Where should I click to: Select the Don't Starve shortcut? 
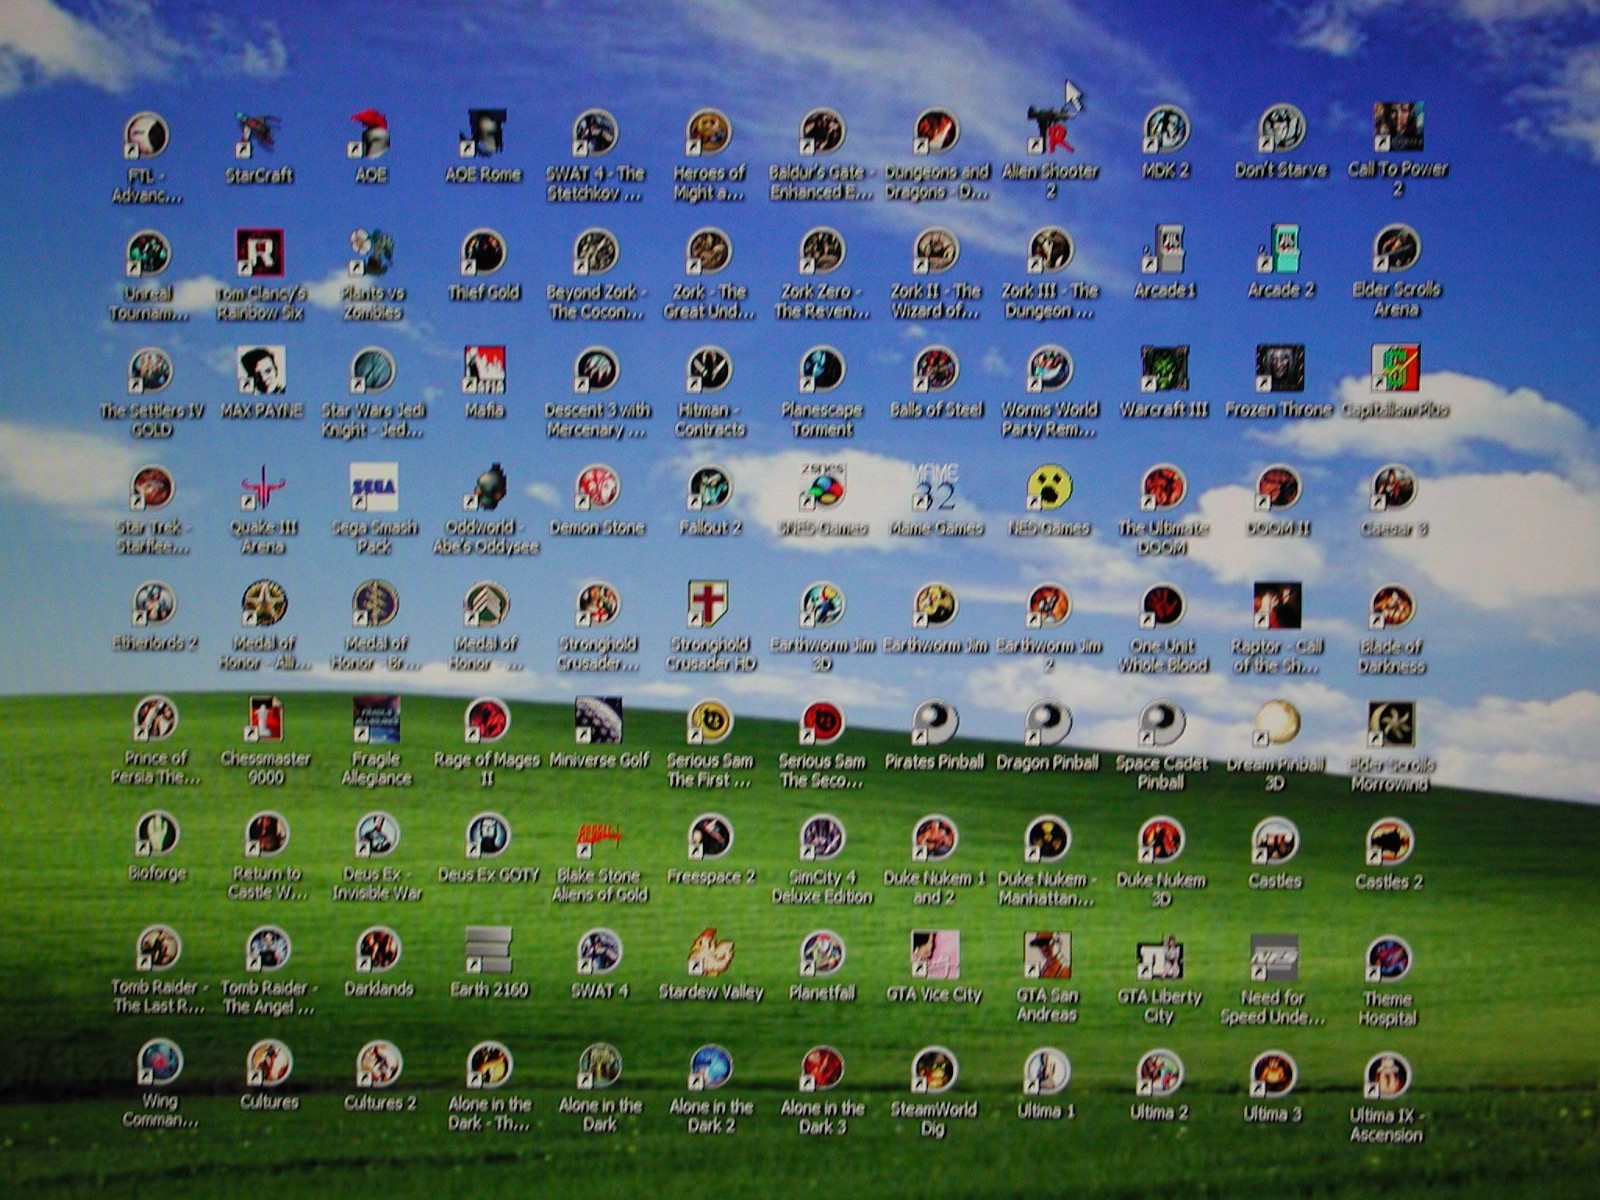pyautogui.click(x=1281, y=128)
